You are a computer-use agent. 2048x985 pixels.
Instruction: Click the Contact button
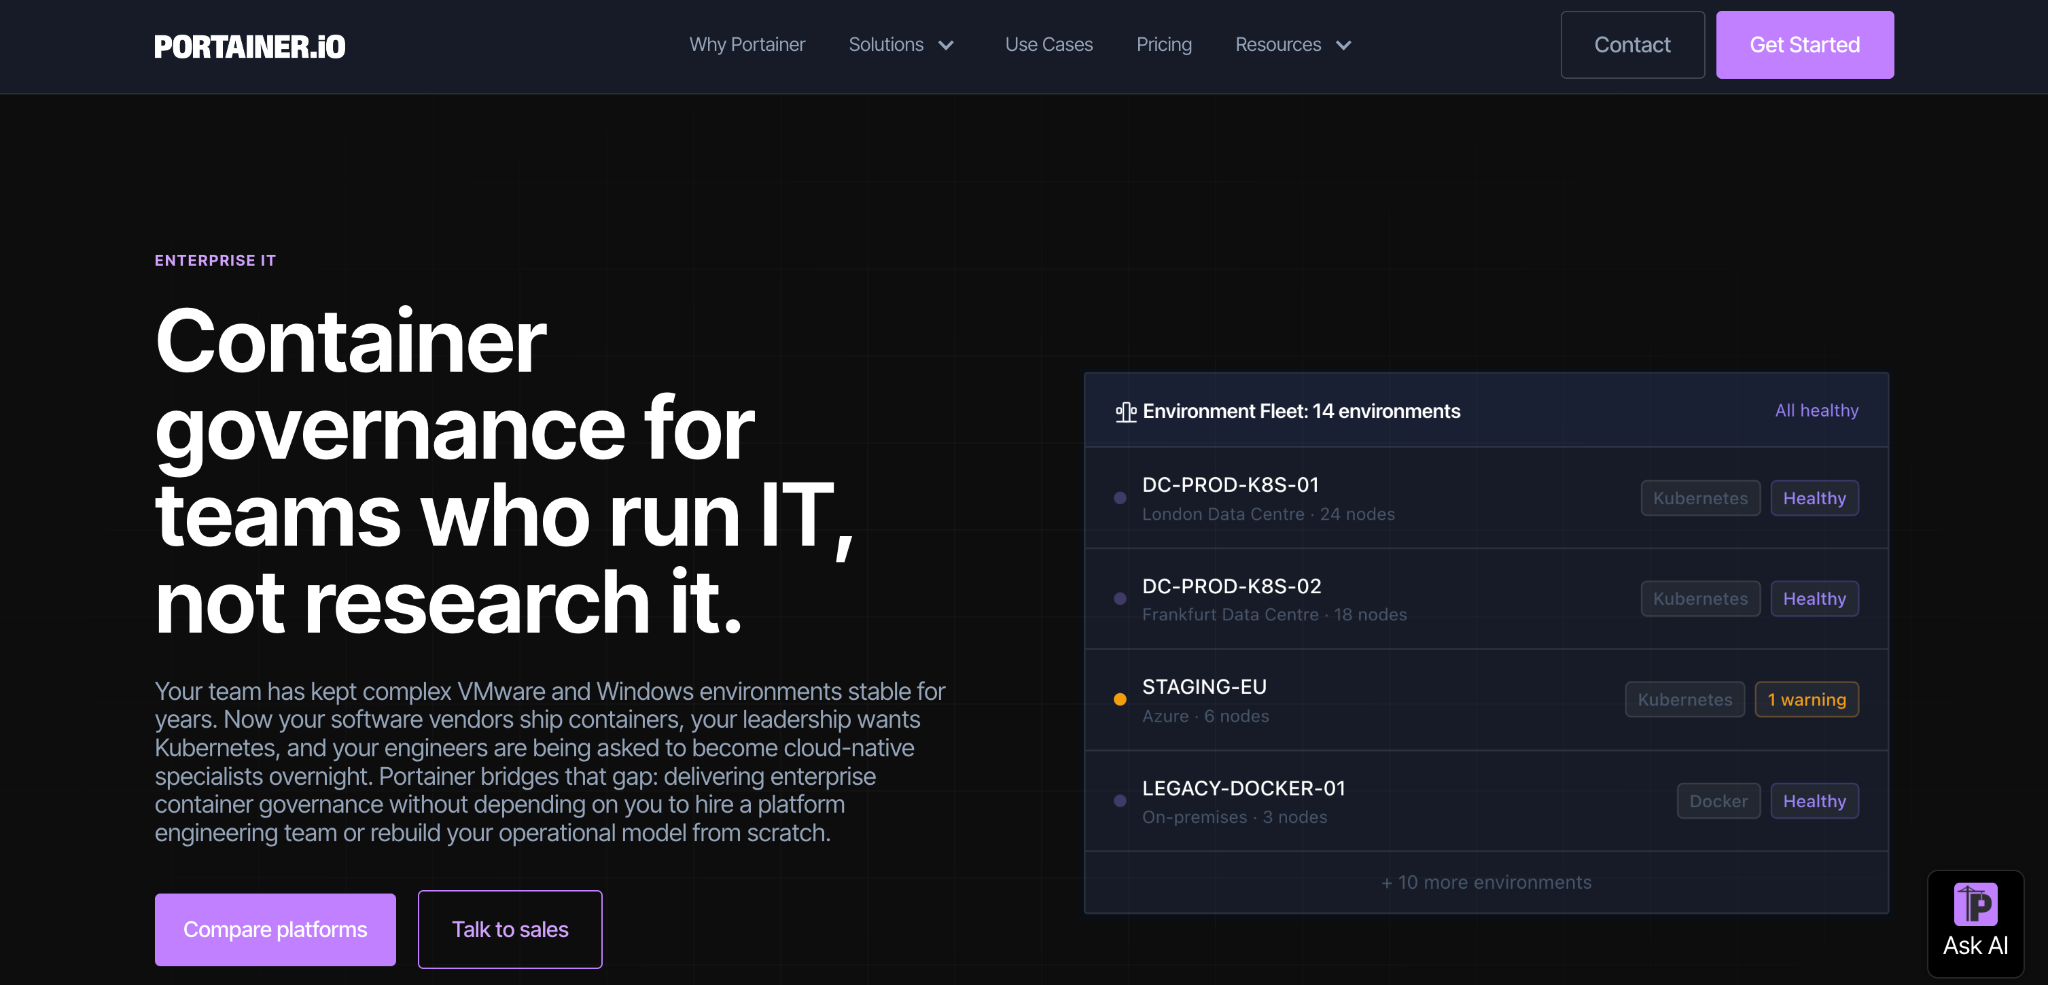[1632, 45]
